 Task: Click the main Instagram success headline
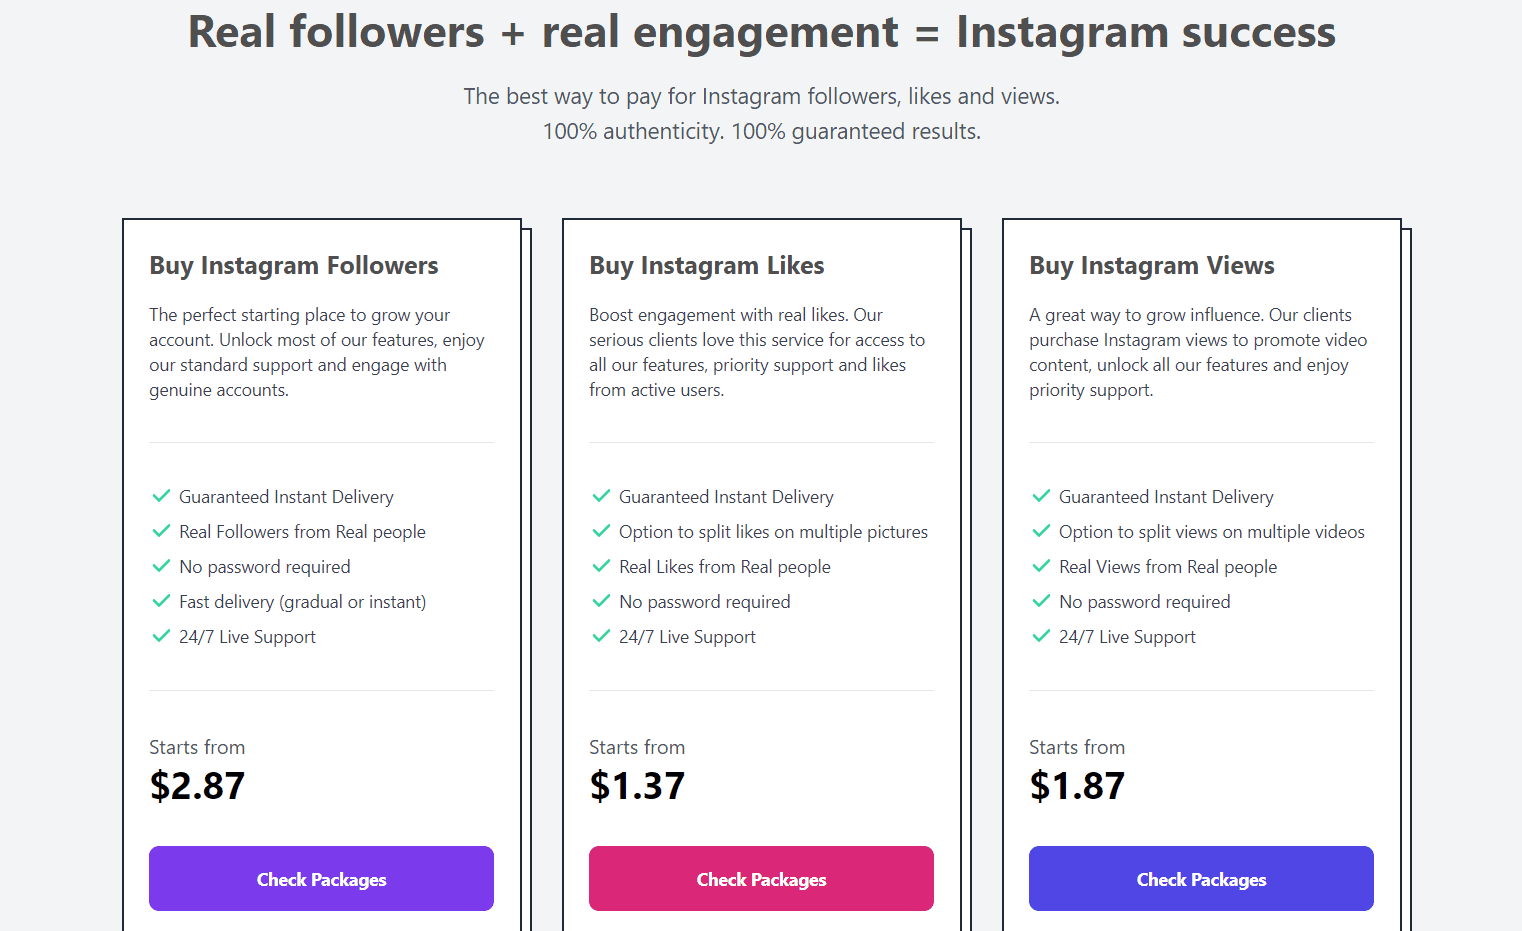point(761,32)
